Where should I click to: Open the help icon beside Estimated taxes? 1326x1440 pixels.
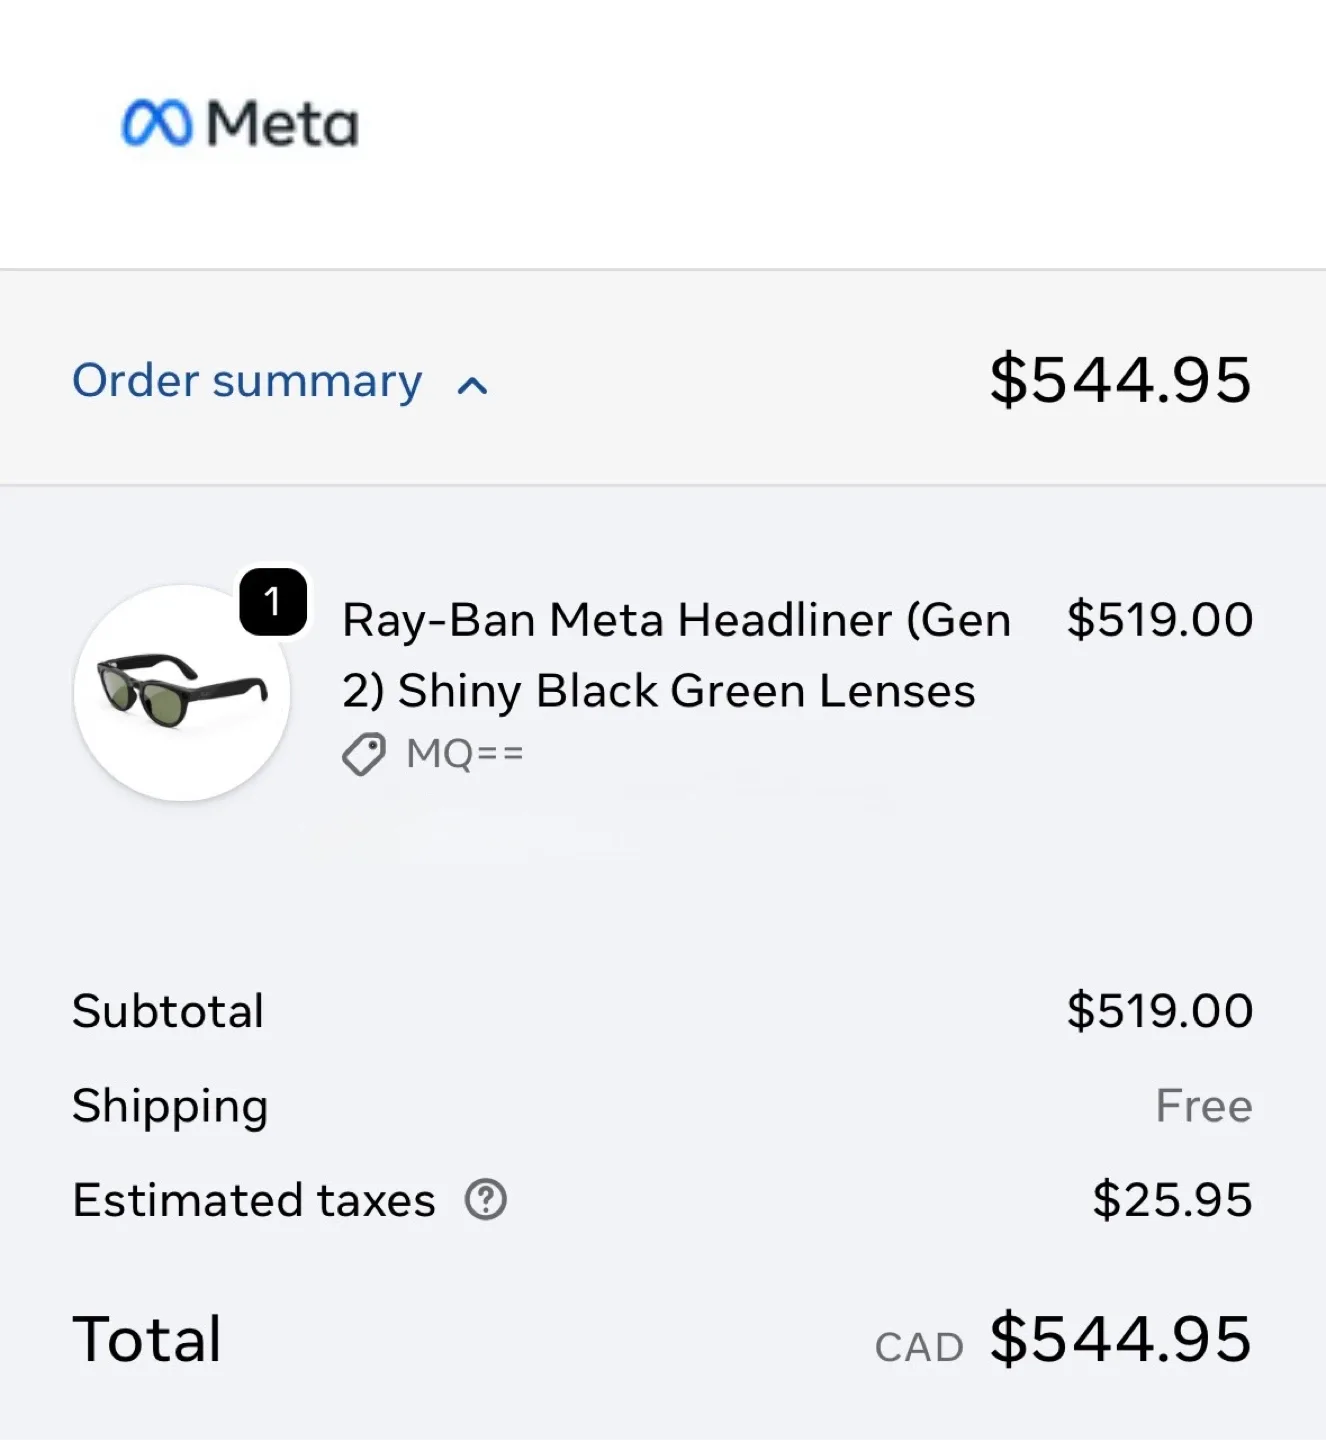(x=487, y=1199)
